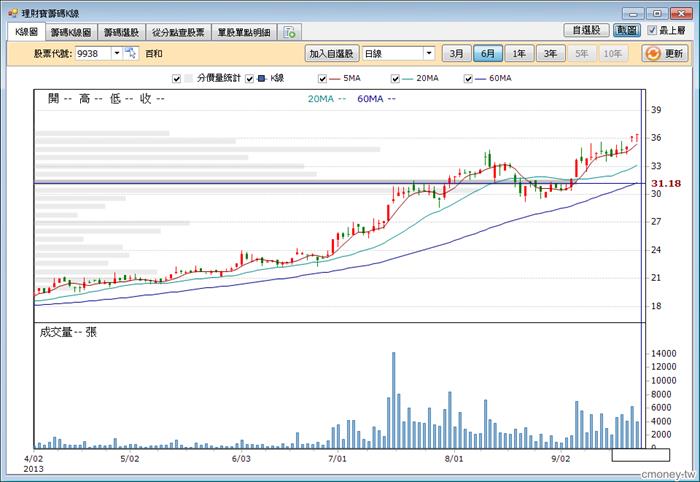Click the 20MA readout above chart
The width and height of the screenshot is (700, 482).
pos(327,99)
